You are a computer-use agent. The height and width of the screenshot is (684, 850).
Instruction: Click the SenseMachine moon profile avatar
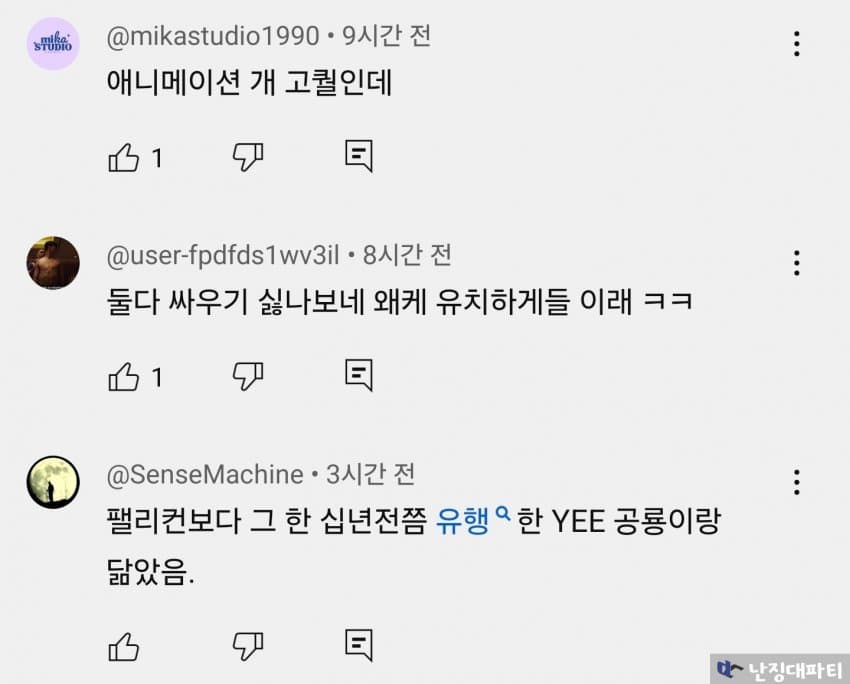[53, 482]
